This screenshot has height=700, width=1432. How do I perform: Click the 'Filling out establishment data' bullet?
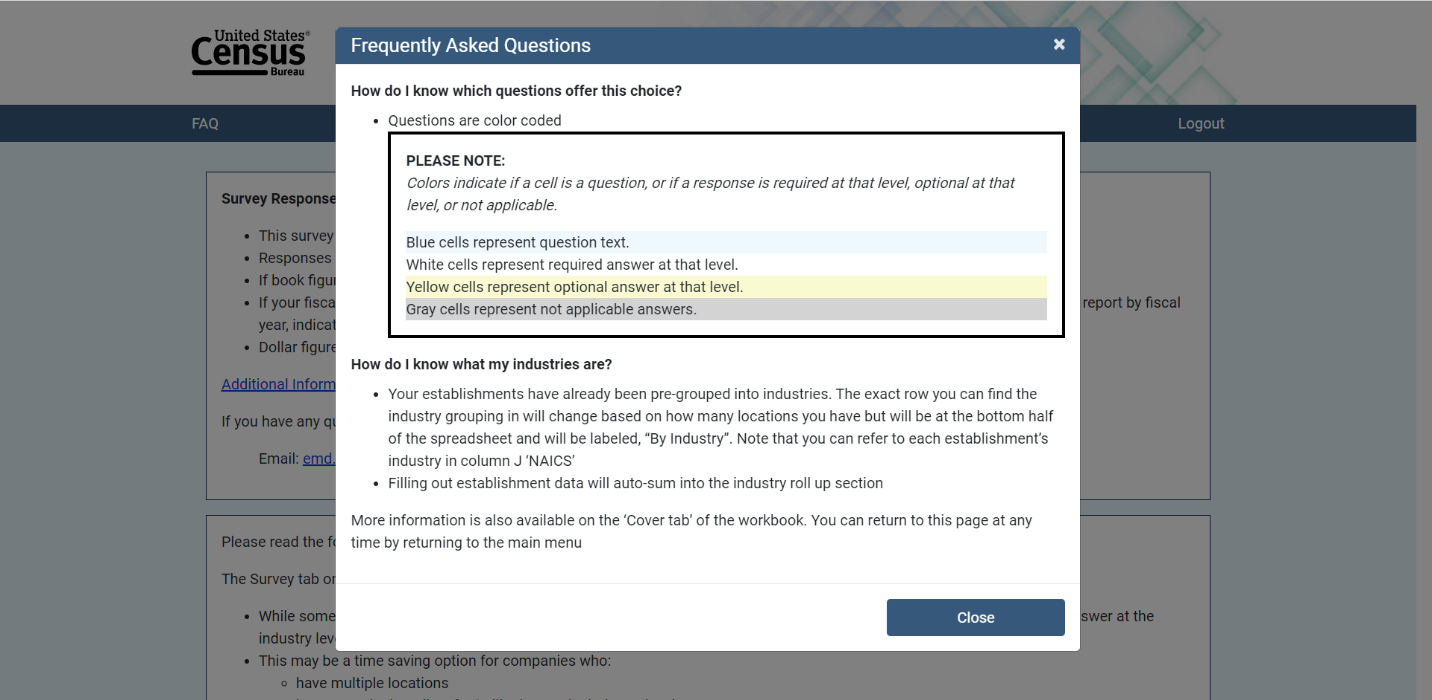[635, 483]
